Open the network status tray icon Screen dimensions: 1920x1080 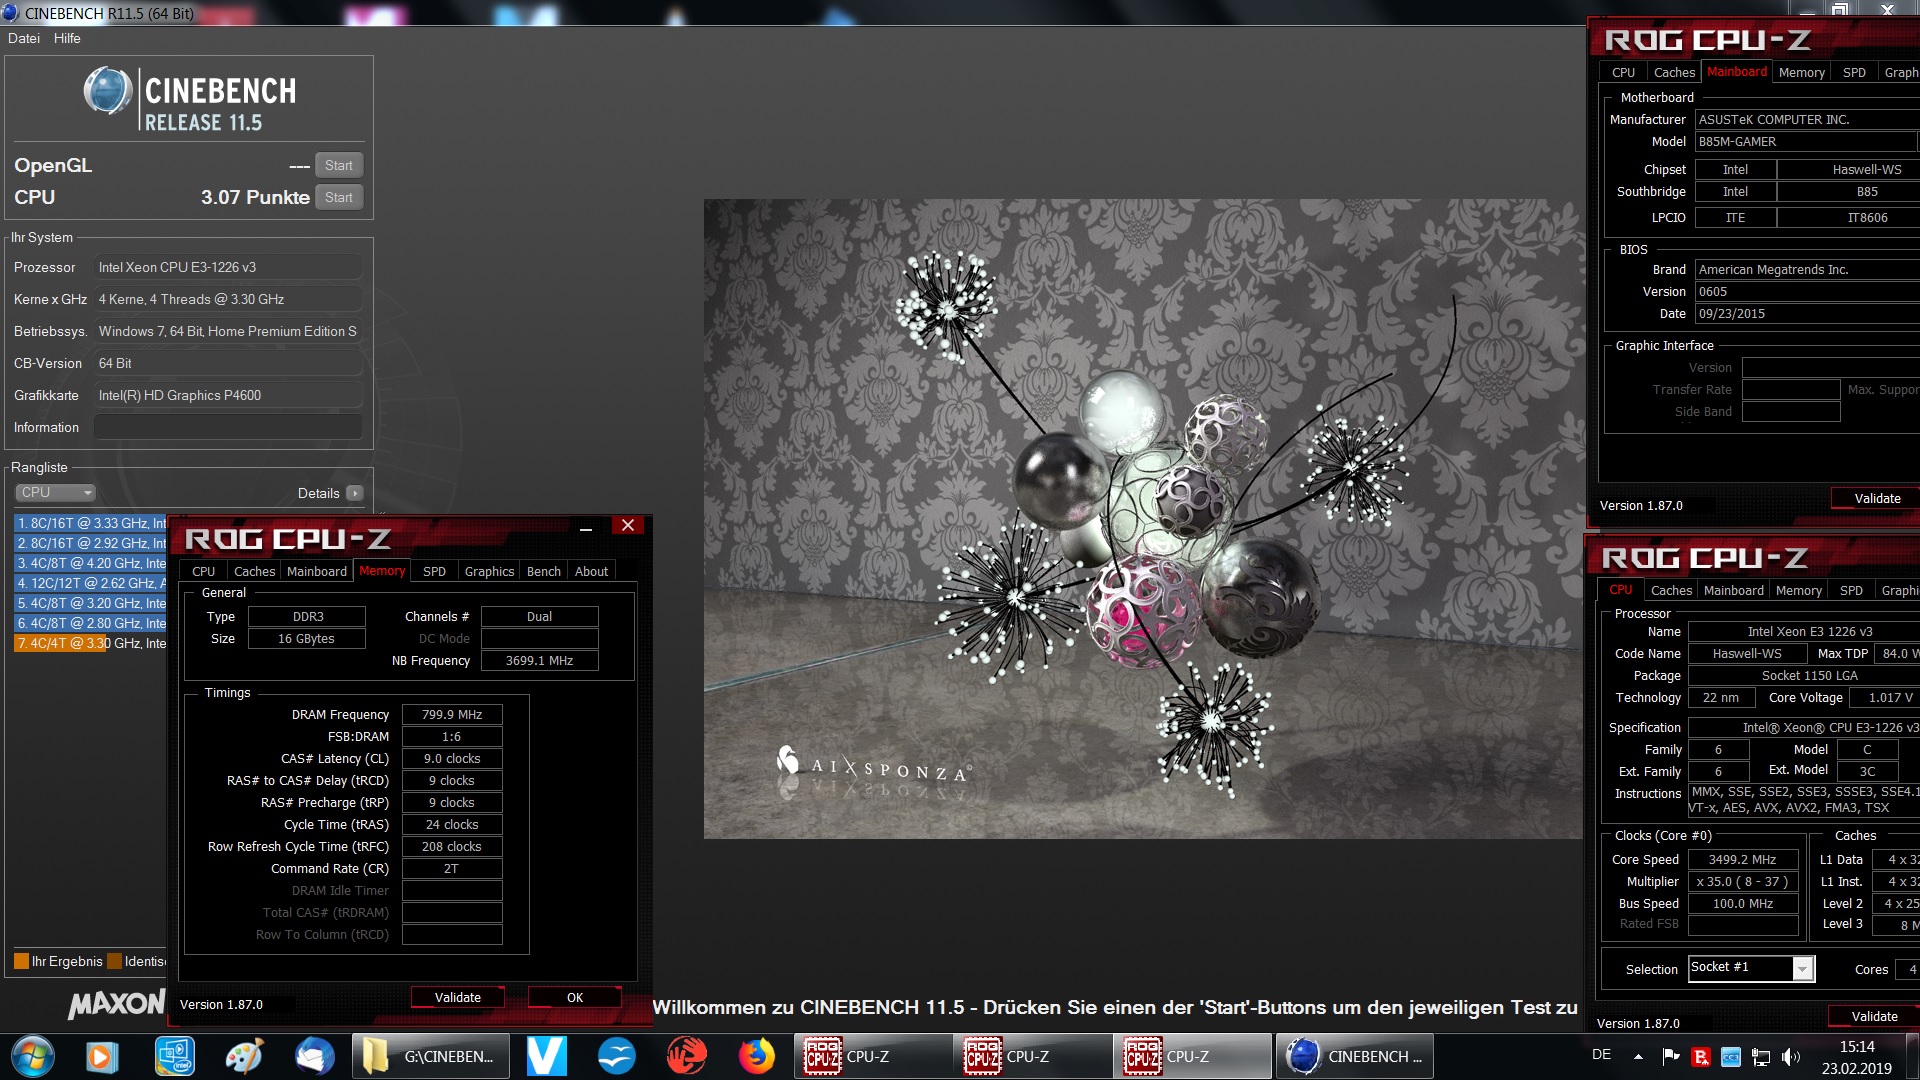[1761, 1056]
